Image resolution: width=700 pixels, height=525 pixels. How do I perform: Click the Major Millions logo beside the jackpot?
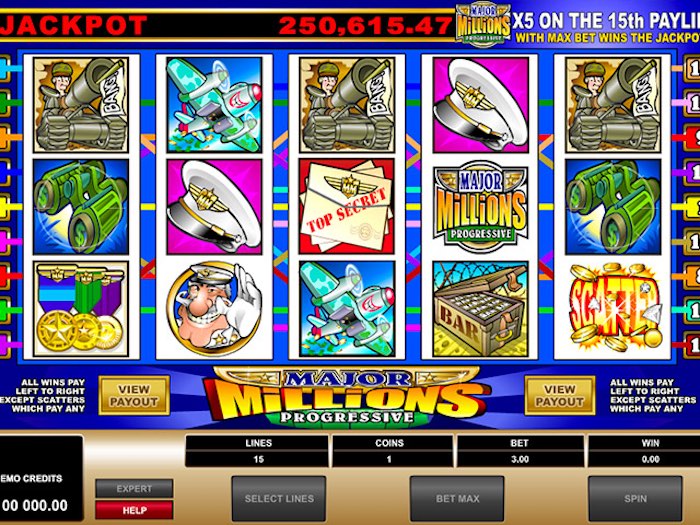[x=483, y=24]
